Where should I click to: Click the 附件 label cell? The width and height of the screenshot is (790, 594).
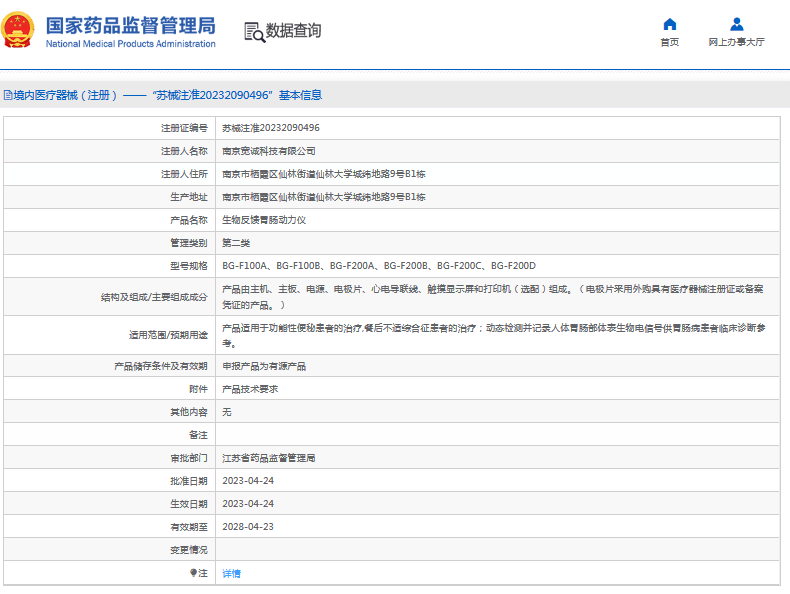click(109, 389)
